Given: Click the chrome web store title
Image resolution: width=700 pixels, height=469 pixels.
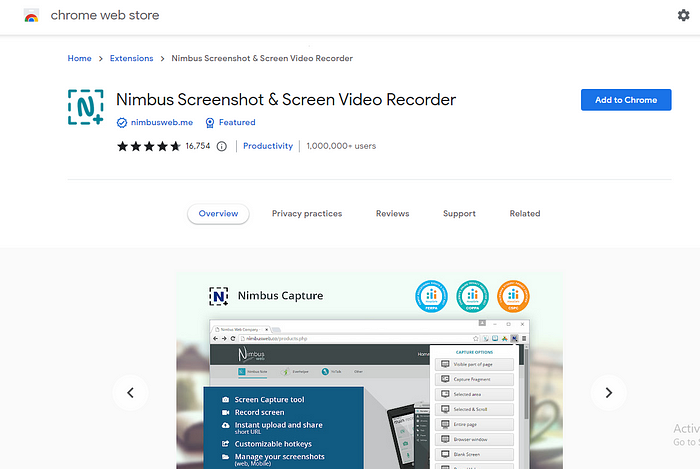Looking at the screenshot, I should point(105,15).
